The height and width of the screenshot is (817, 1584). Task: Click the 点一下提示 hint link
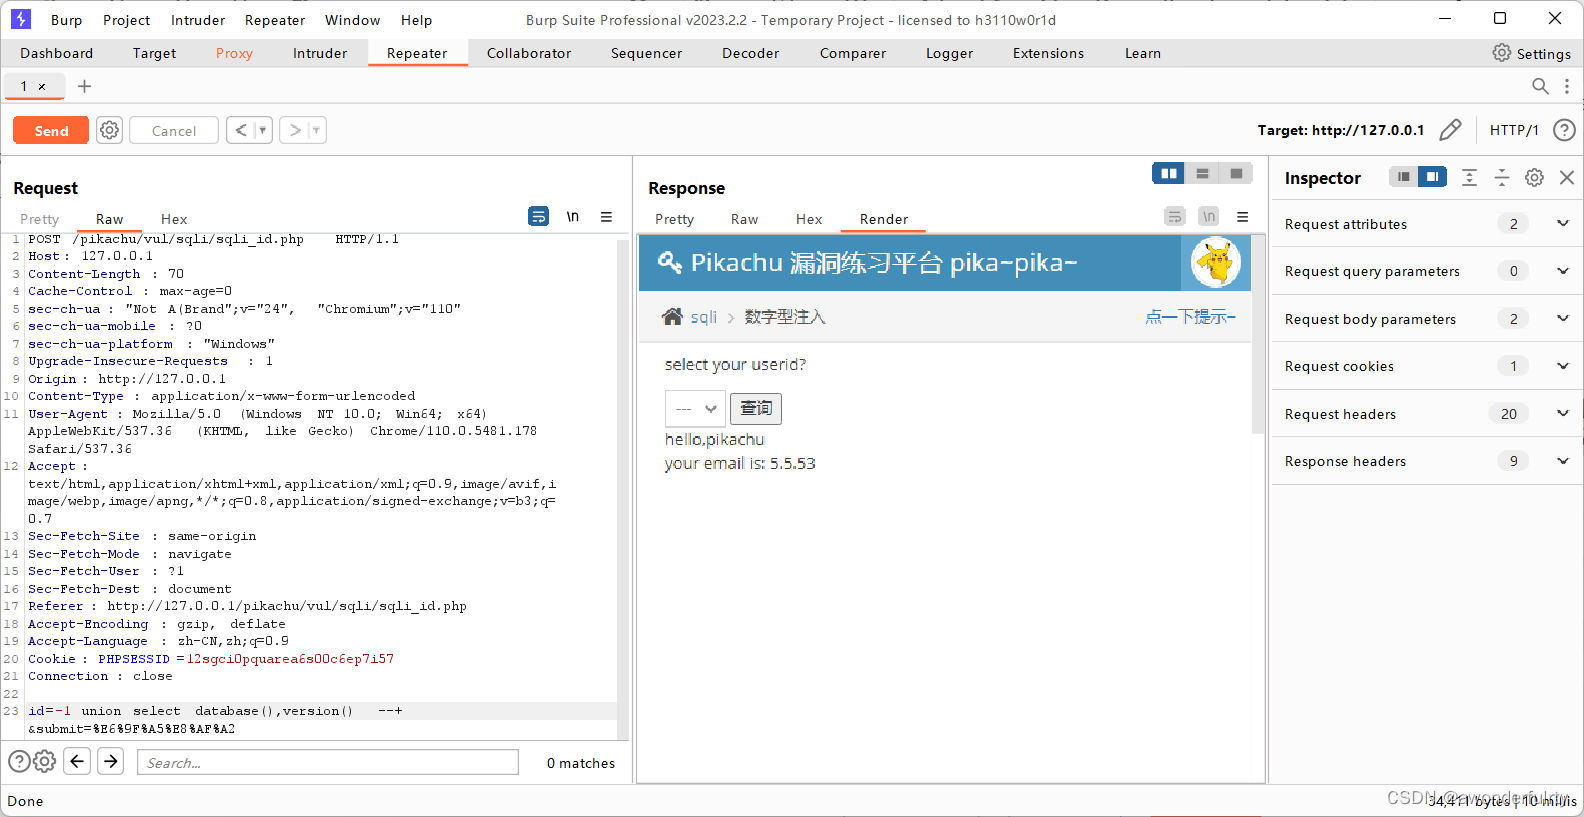(x=1190, y=317)
